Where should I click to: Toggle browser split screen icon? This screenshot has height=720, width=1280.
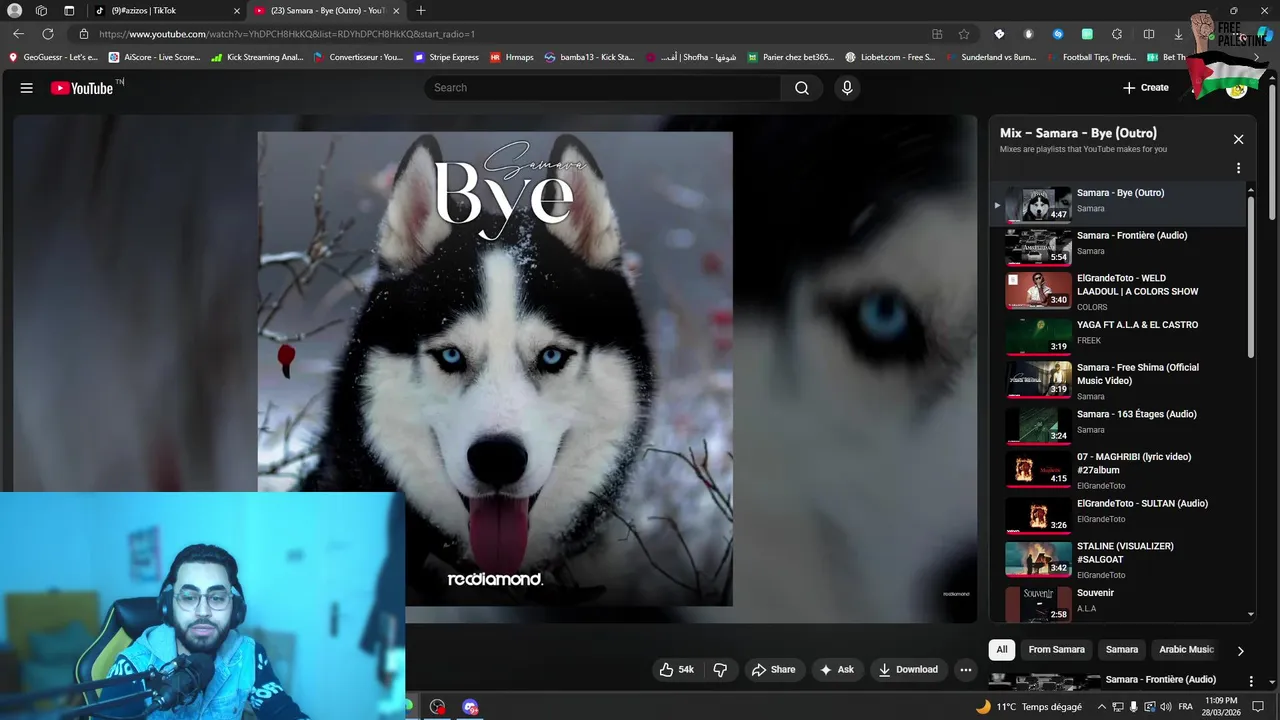click(1149, 34)
